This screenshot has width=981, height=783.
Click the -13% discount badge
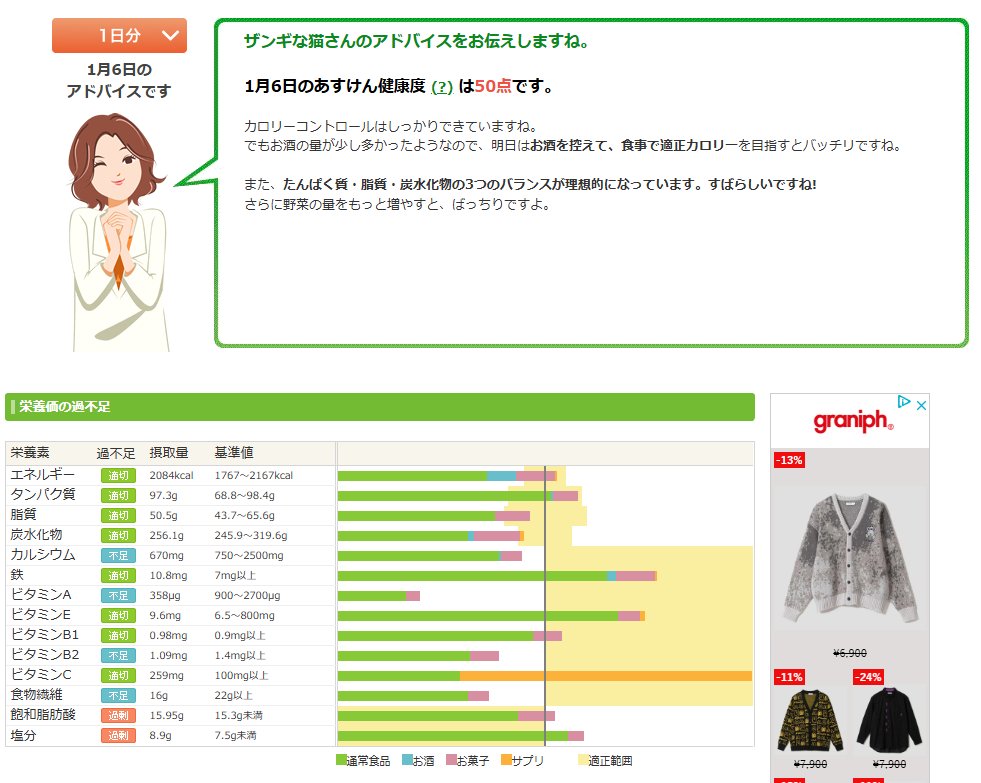coord(790,460)
